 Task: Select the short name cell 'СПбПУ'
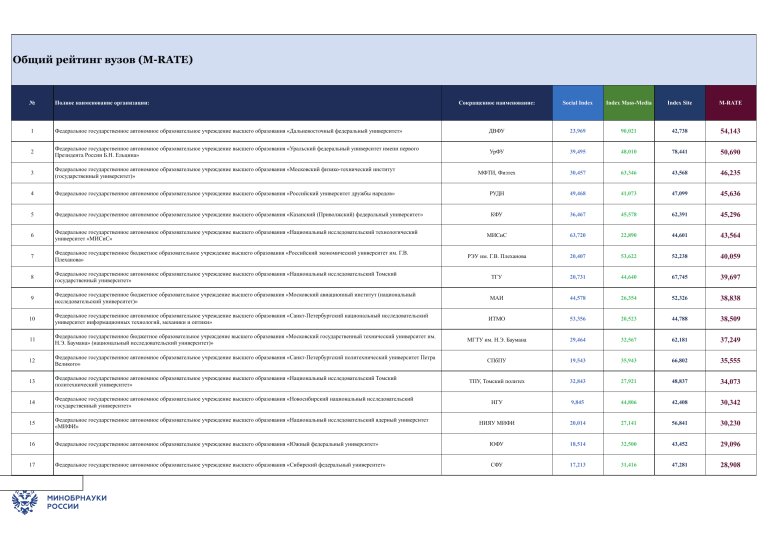497,360
